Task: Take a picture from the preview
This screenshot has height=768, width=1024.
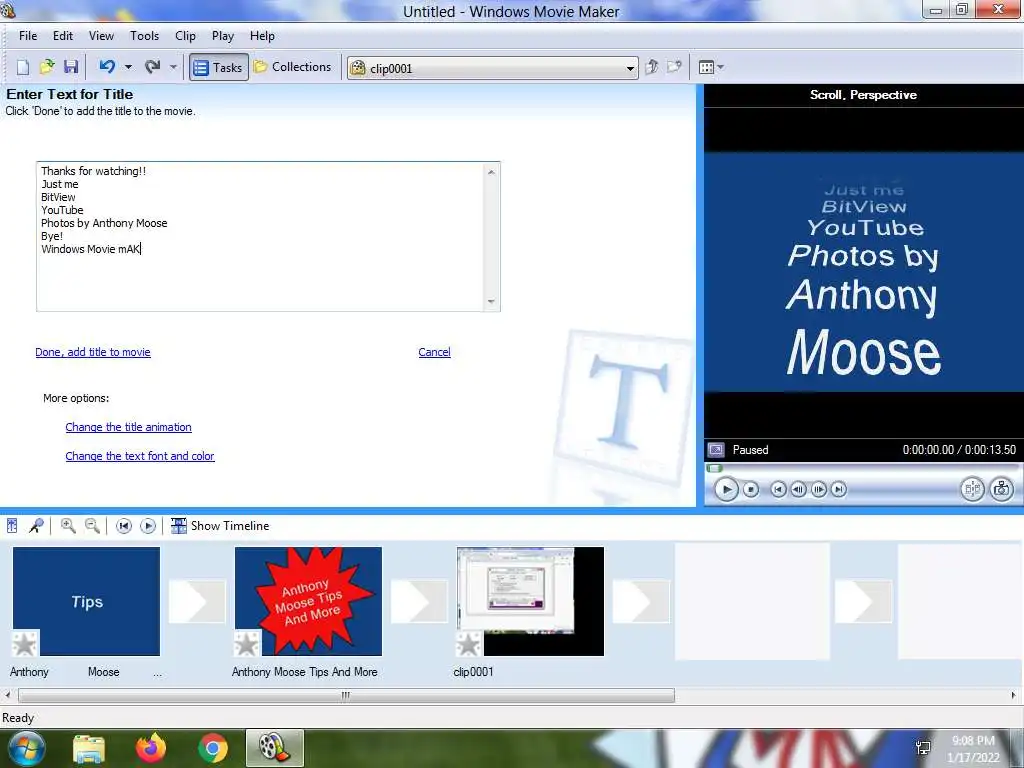Action: coord(1002,489)
